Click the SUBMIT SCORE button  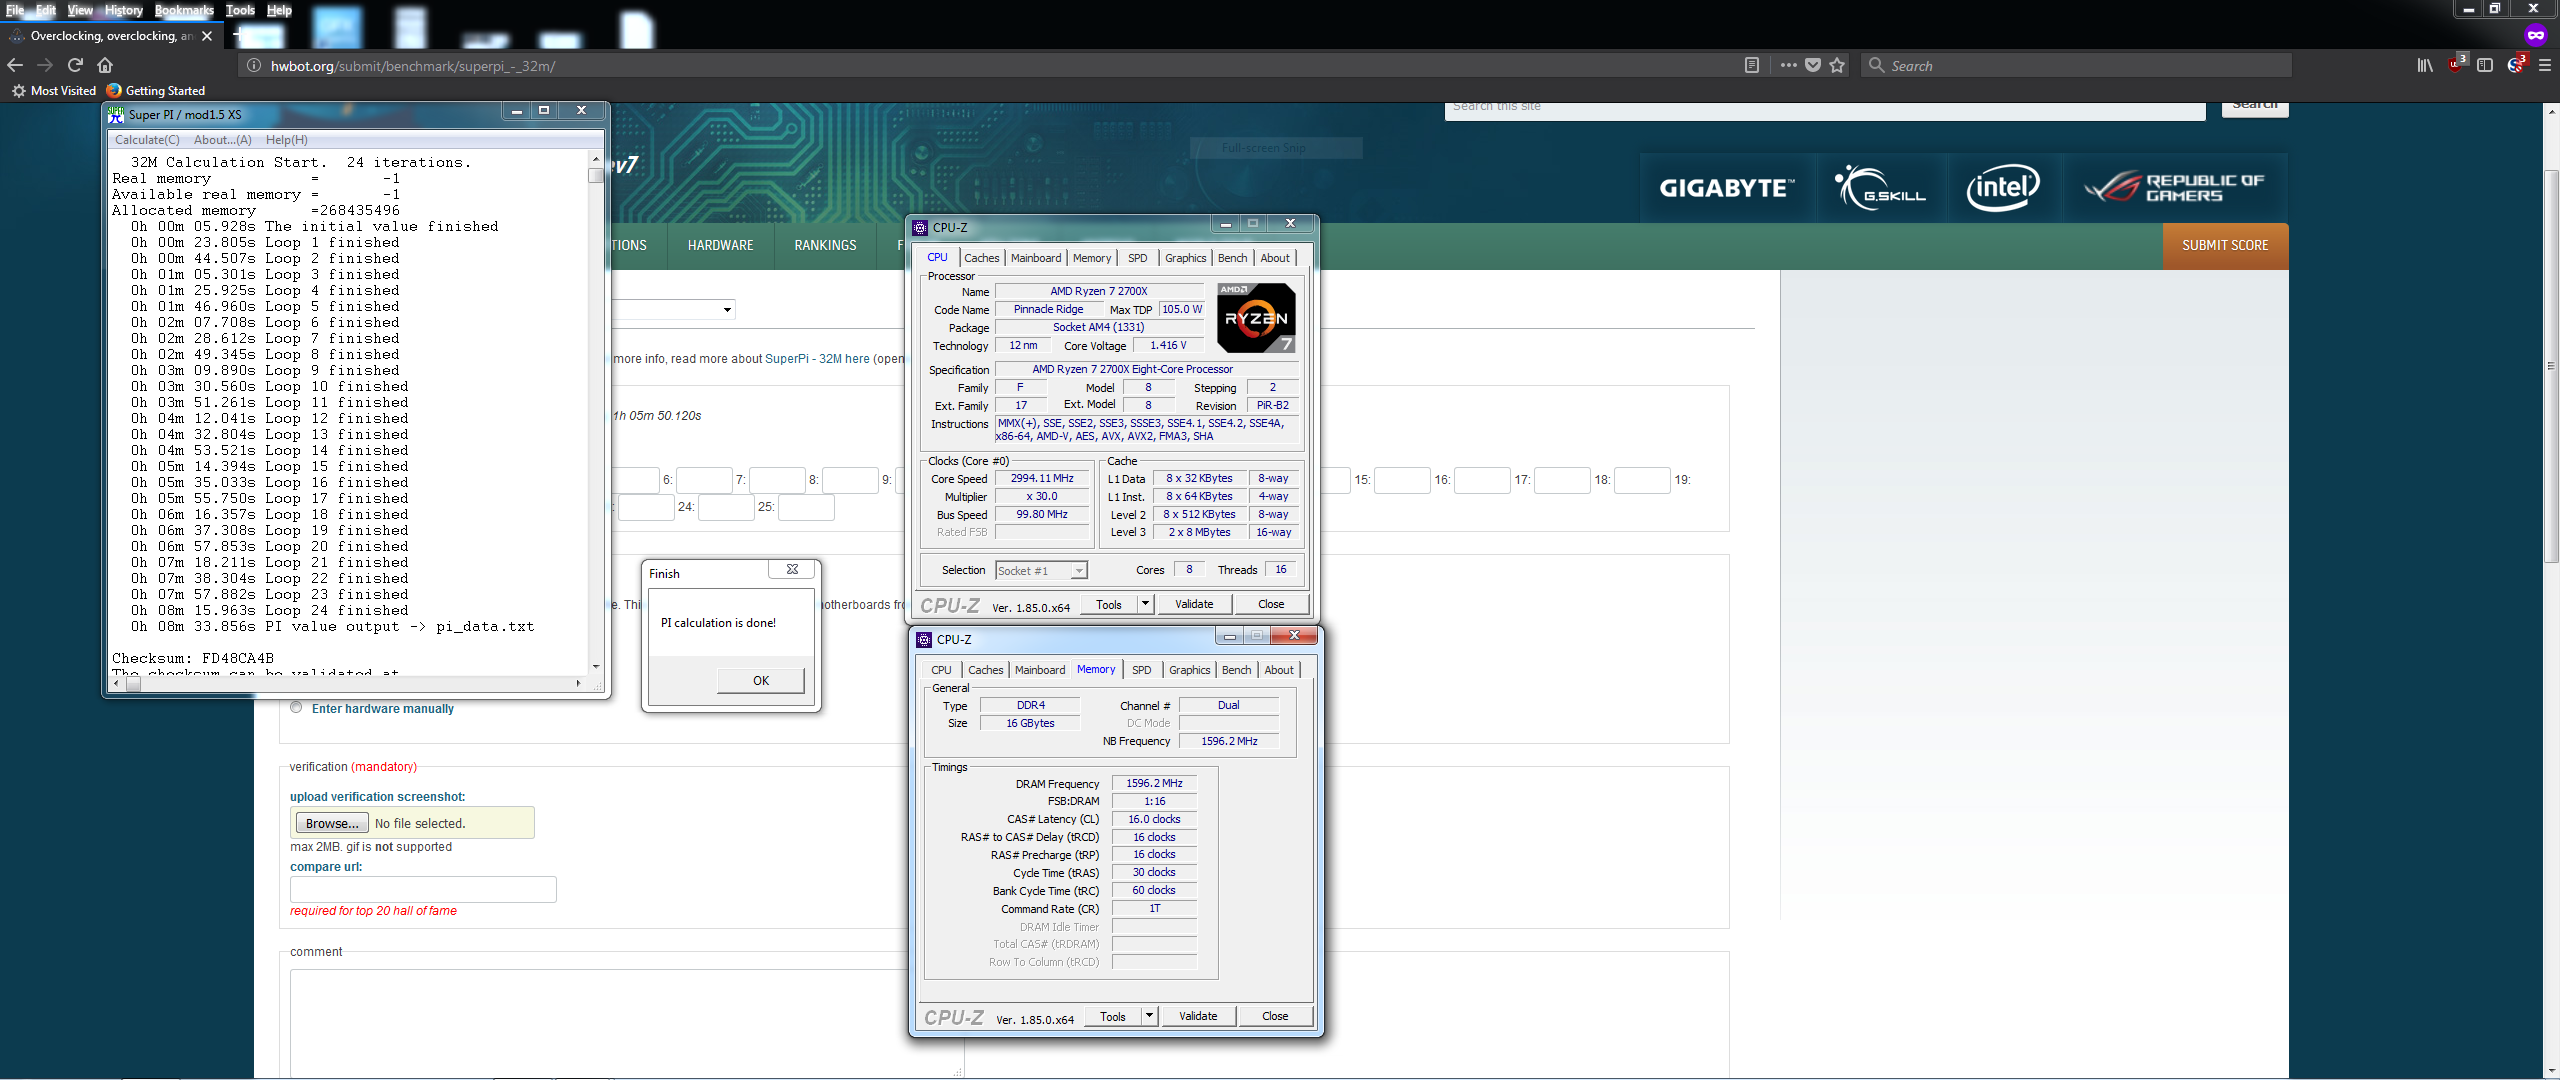[x=2225, y=245]
